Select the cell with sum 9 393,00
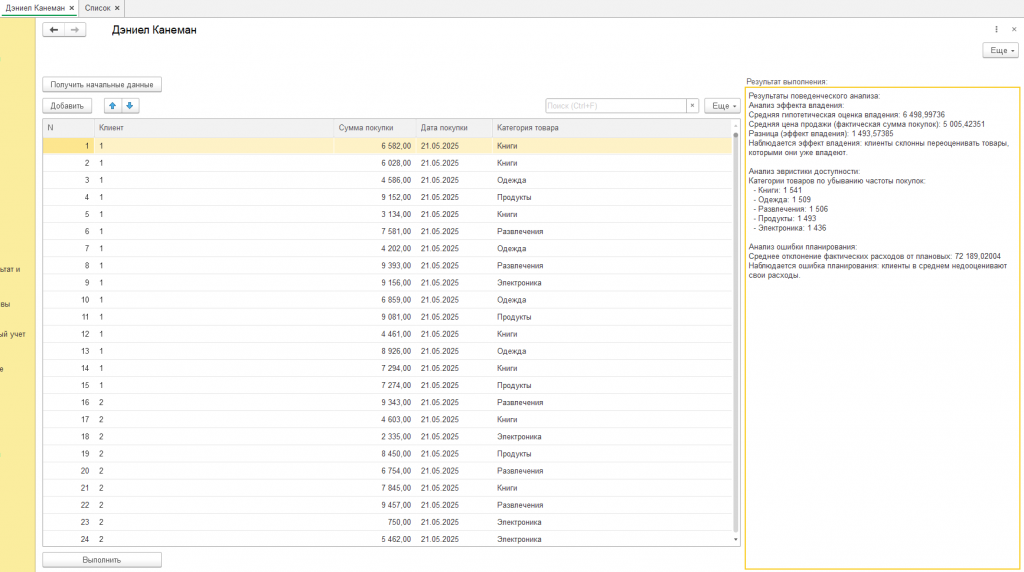Image resolution: width=1024 pixels, height=572 pixels. [x=375, y=266]
